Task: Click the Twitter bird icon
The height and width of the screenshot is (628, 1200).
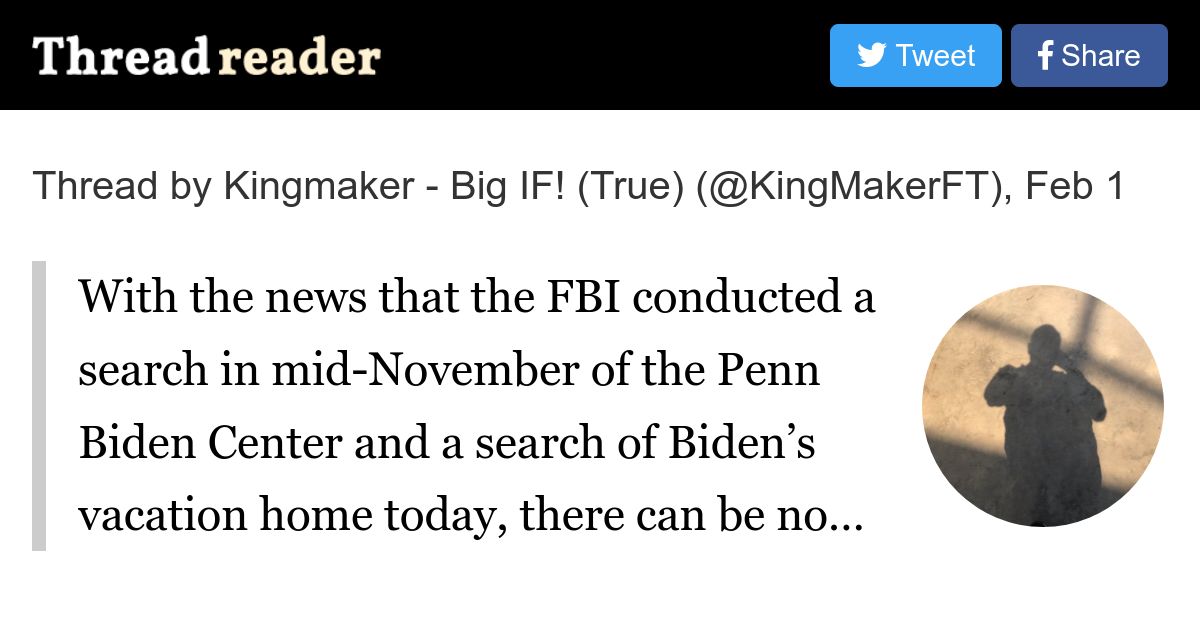Action: coord(871,55)
